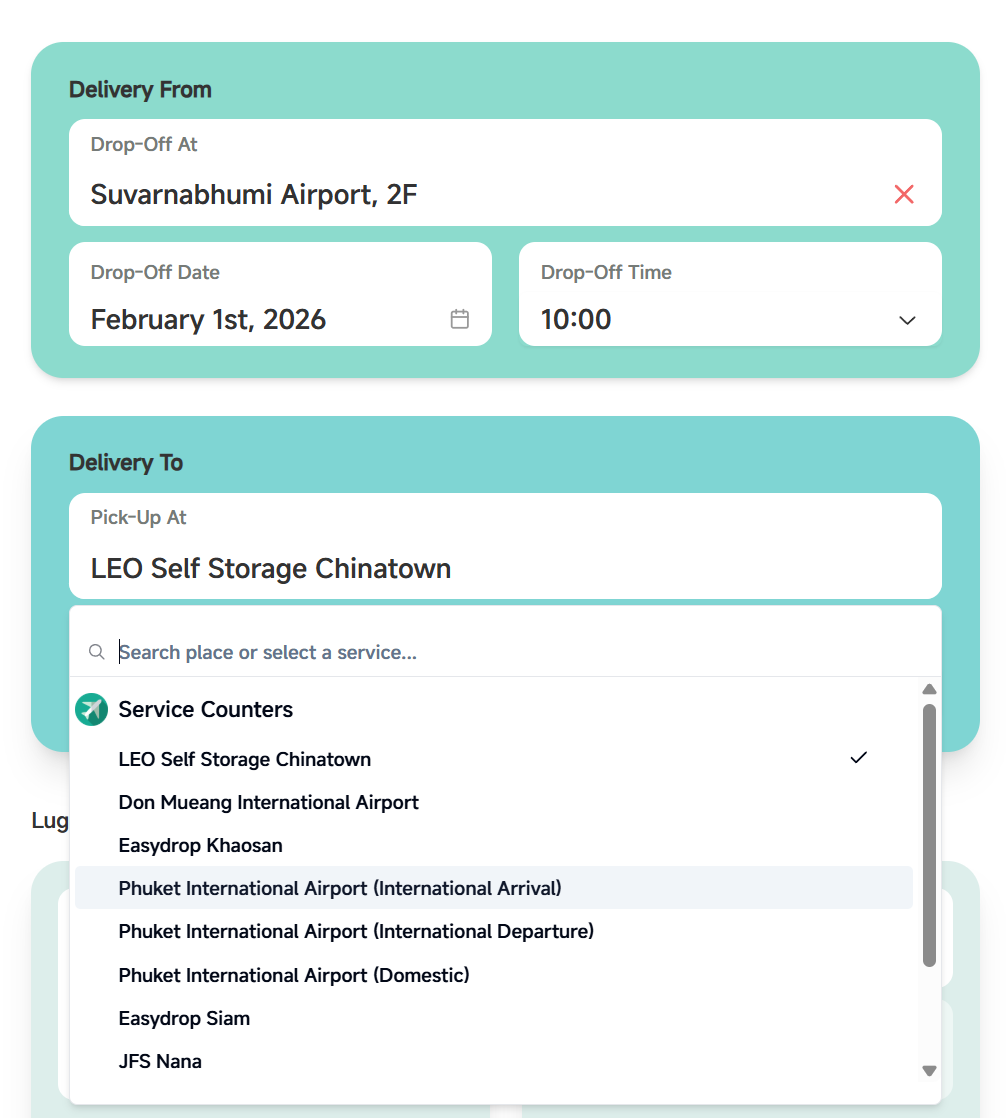Choose Phuket International Airport (Domestic)
1006x1118 pixels.
click(x=294, y=974)
